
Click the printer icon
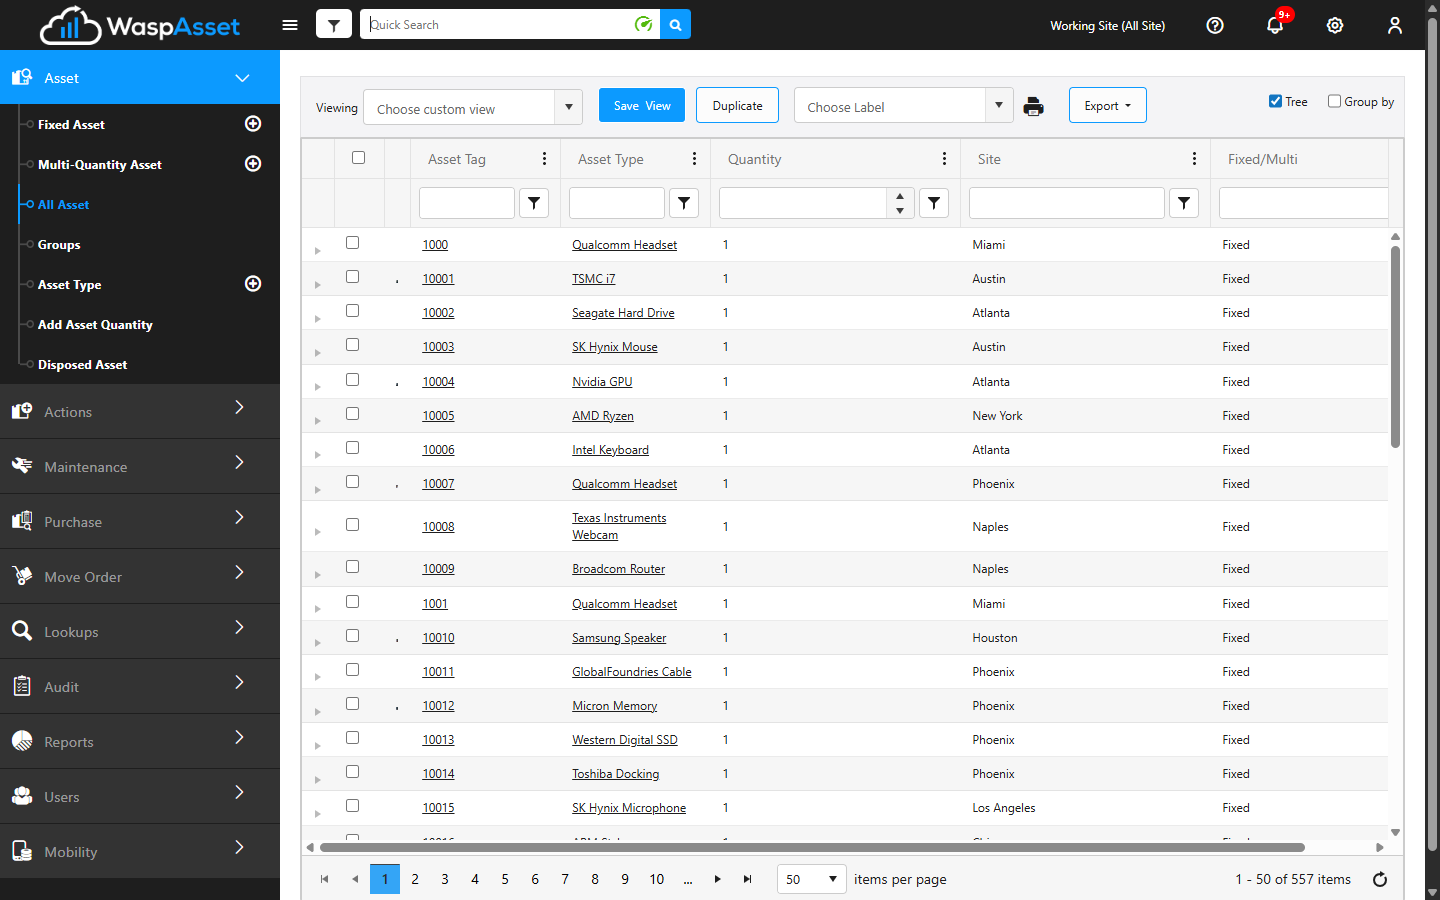point(1034,106)
